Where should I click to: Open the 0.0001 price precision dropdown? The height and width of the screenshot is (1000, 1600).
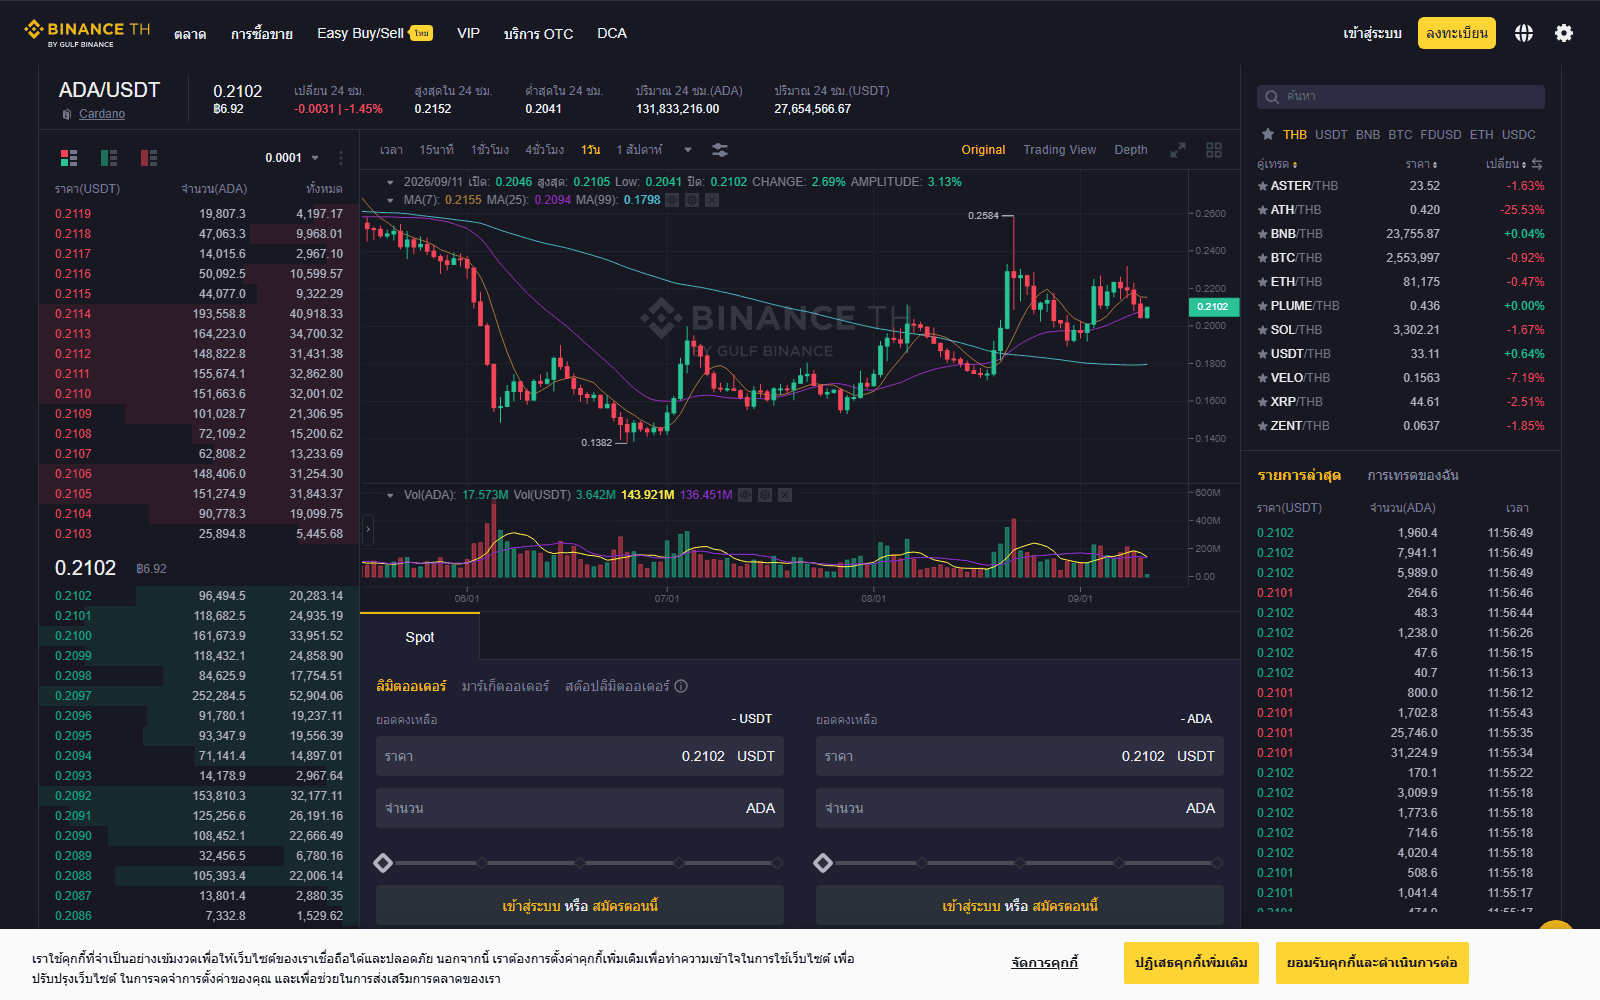point(292,158)
